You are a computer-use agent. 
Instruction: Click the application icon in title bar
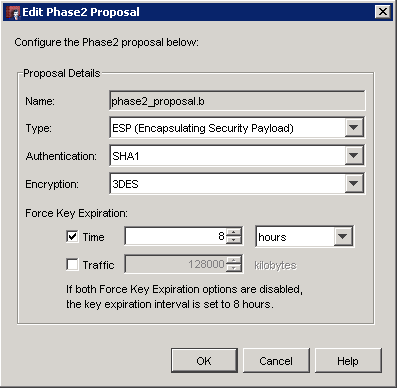[13, 12]
